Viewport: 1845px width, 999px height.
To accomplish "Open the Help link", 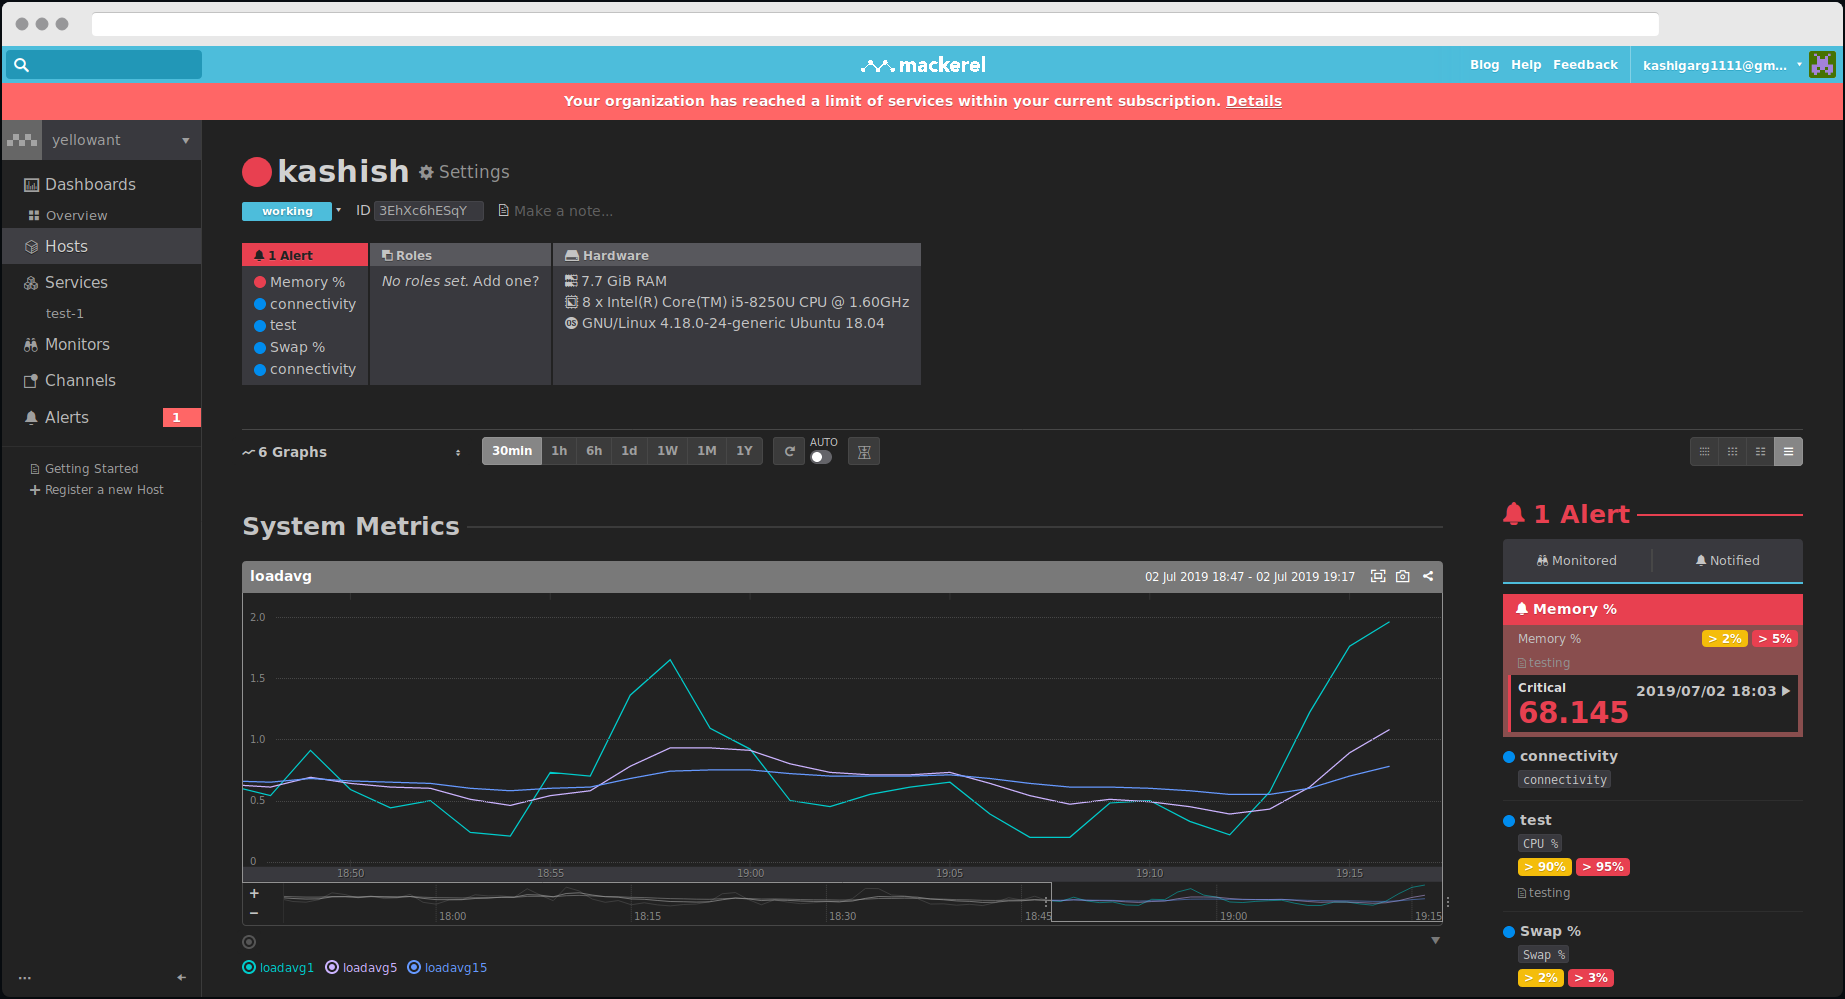I will coord(1526,65).
